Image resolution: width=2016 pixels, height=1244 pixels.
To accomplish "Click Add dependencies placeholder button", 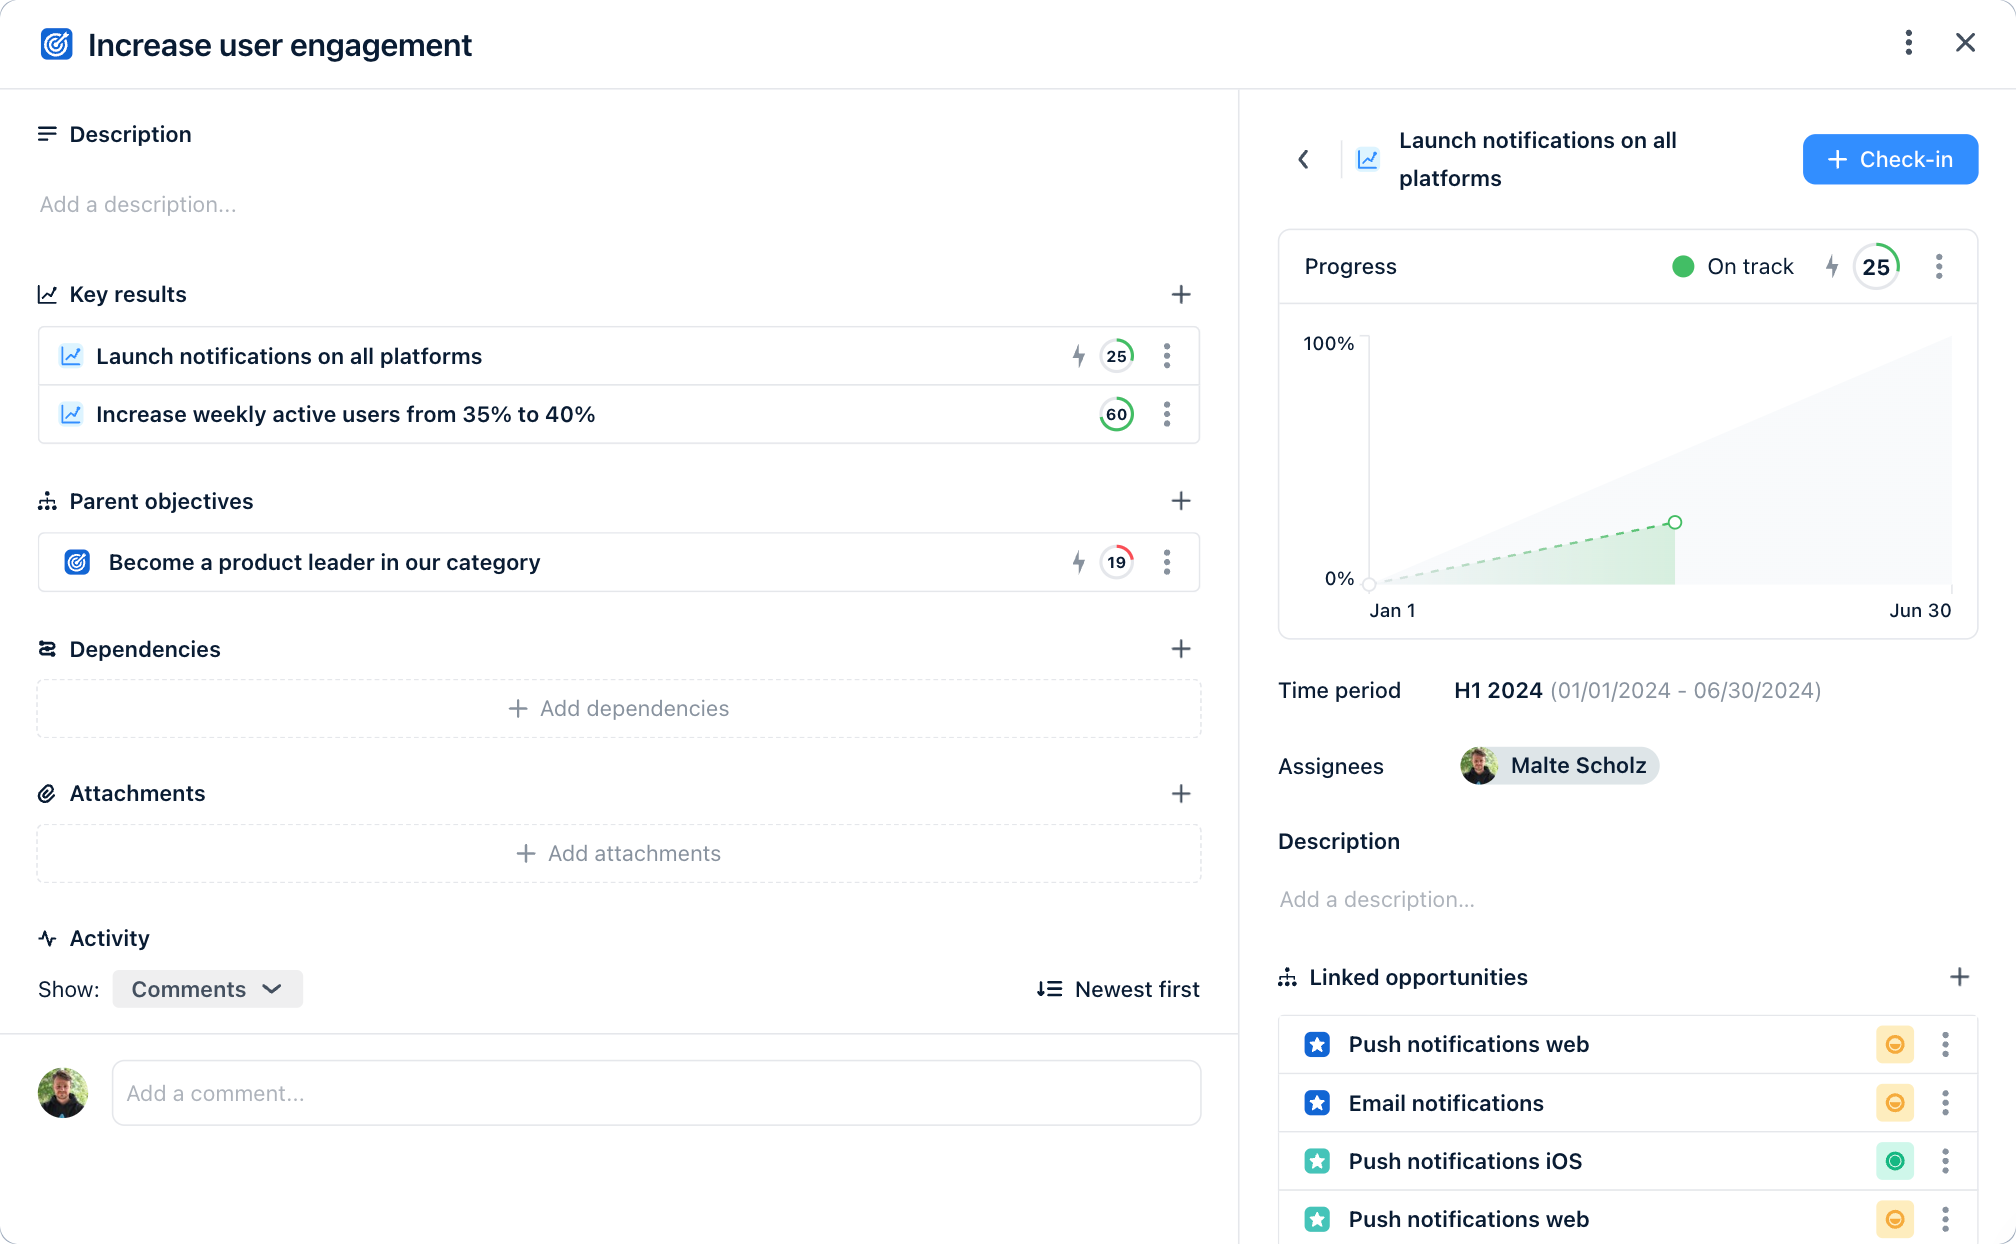I will pyautogui.click(x=619, y=708).
